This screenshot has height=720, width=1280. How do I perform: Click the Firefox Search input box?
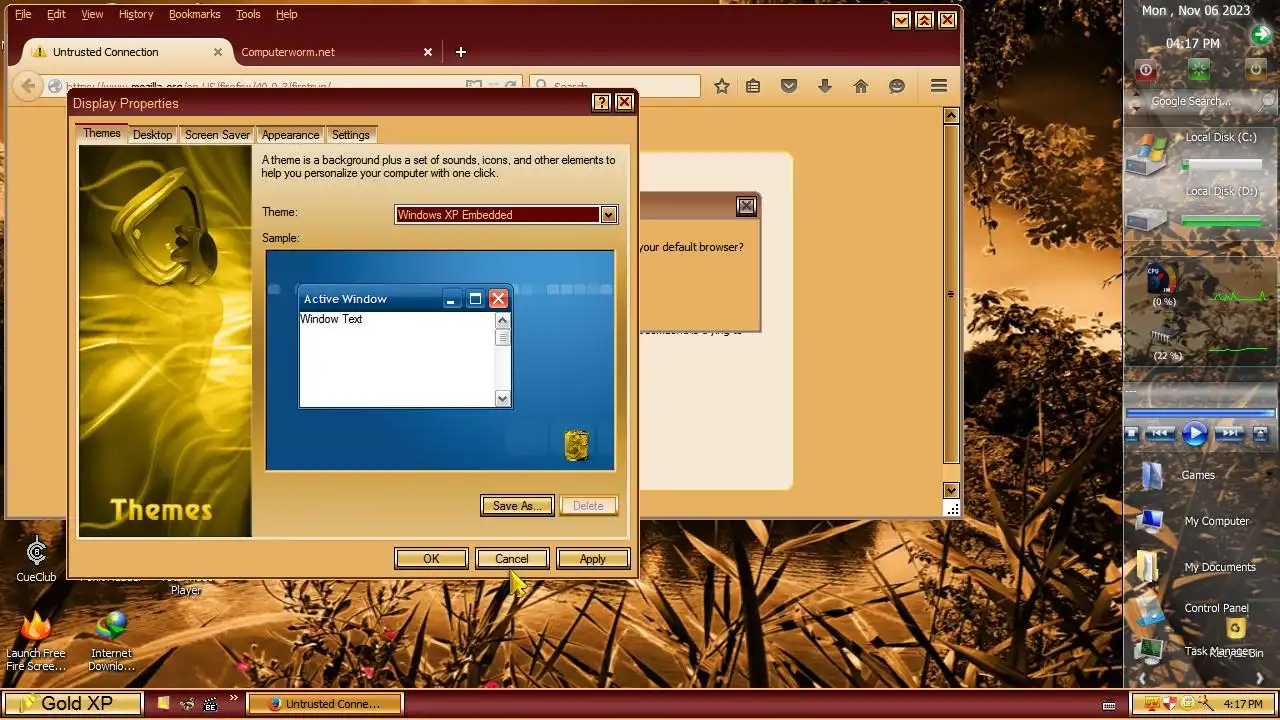click(x=615, y=86)
